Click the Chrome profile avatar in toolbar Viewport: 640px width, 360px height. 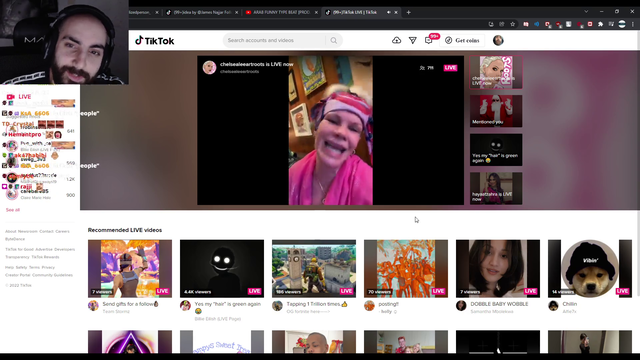pos(622,24)
